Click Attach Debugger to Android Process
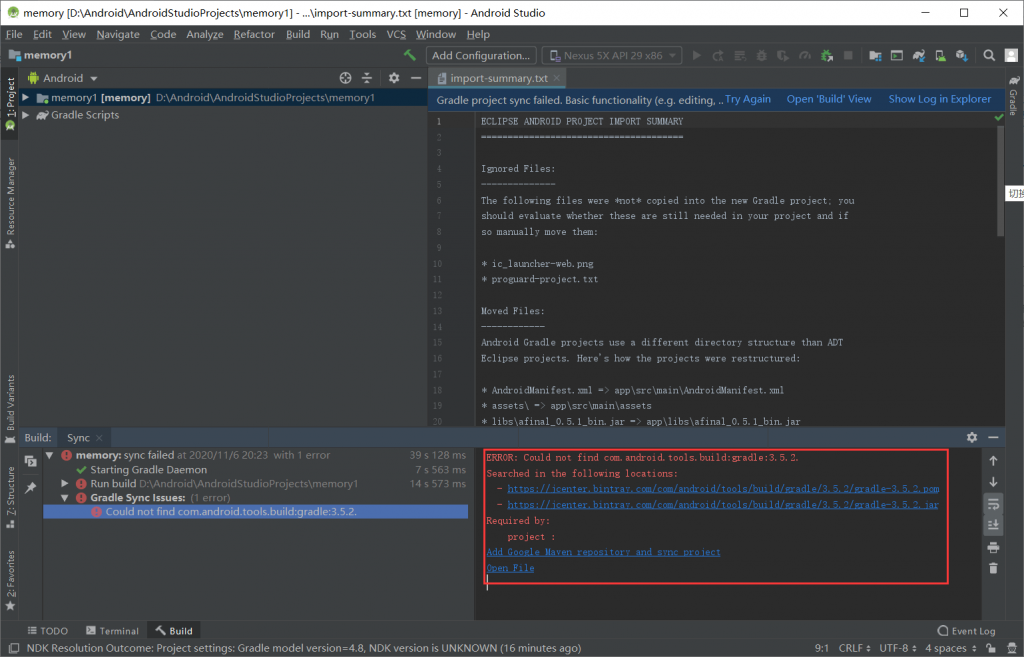 [x=827, y=56]
